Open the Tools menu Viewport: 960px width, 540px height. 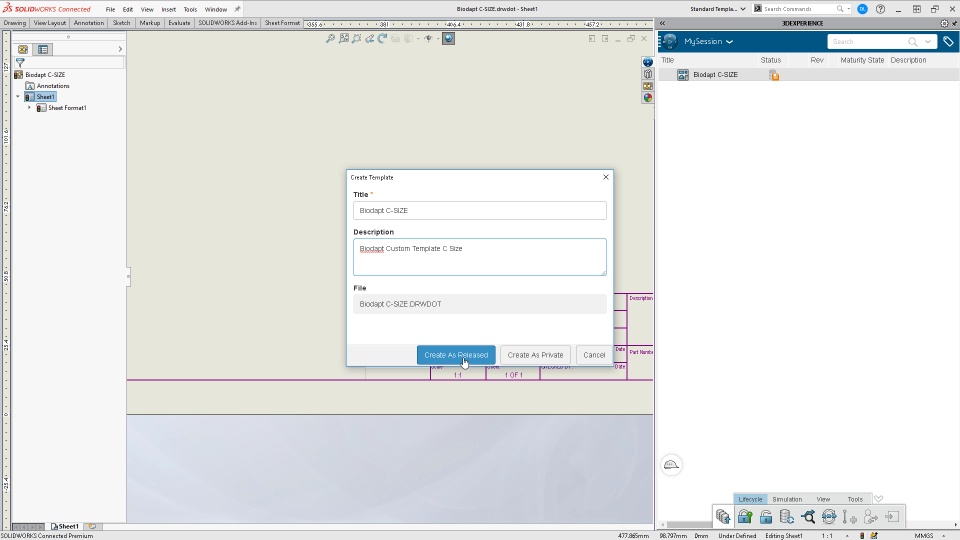tap(190, 9)
